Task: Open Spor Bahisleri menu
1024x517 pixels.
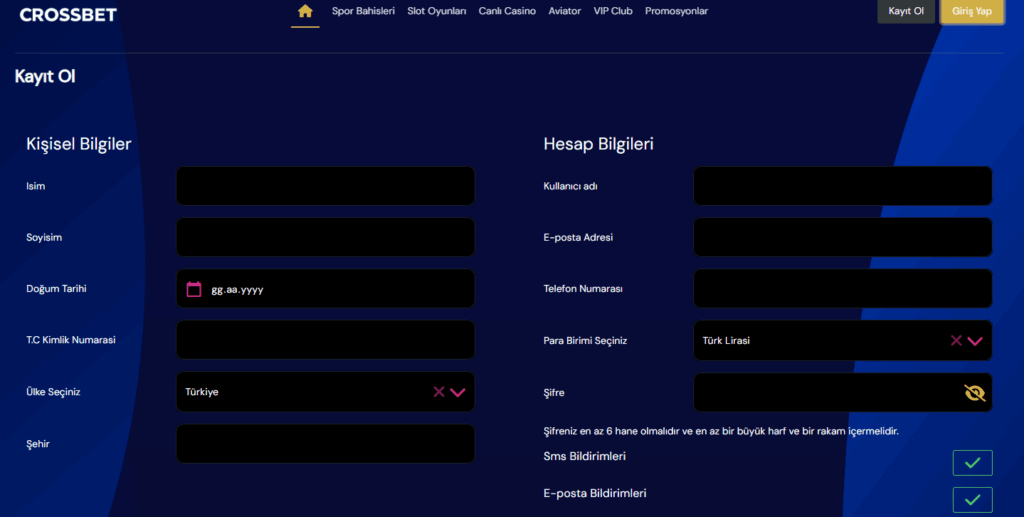Action: point(363,11)
